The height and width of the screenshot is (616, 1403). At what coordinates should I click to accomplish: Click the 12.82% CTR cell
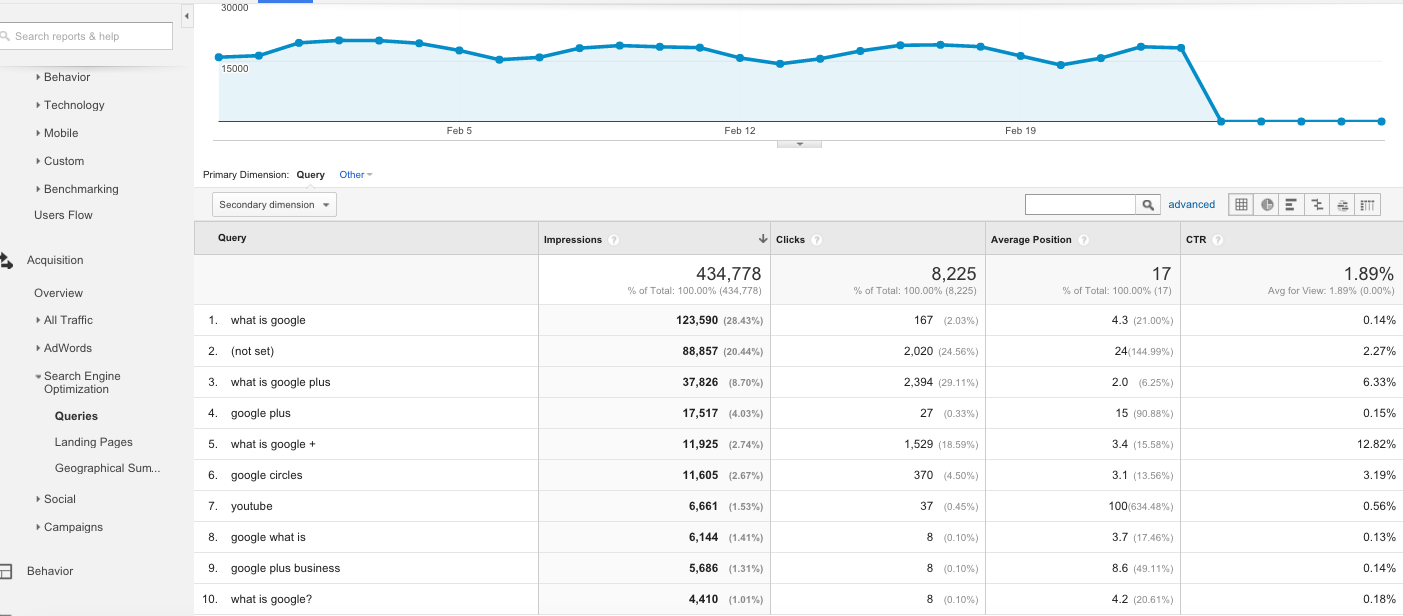coord(1377,444)
